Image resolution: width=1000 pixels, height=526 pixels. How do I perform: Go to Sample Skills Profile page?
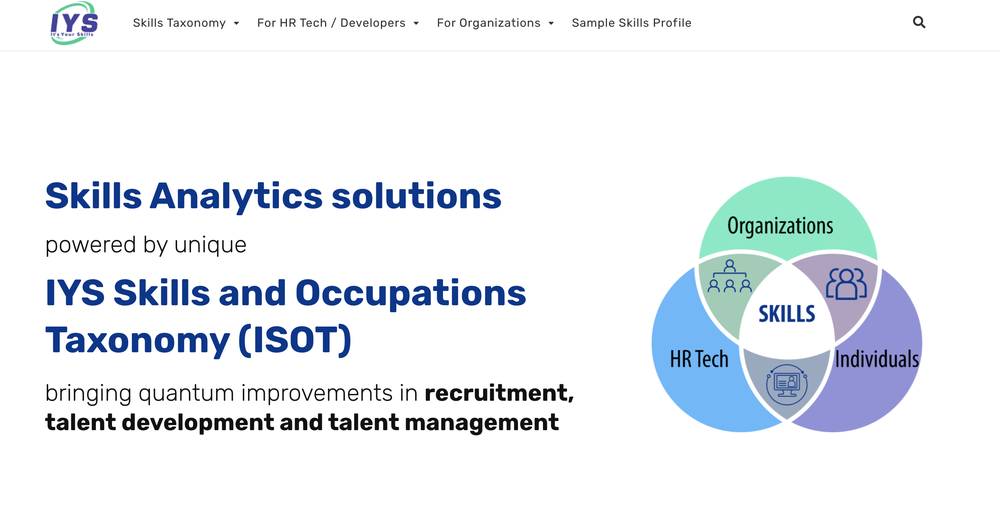(631, 23)
